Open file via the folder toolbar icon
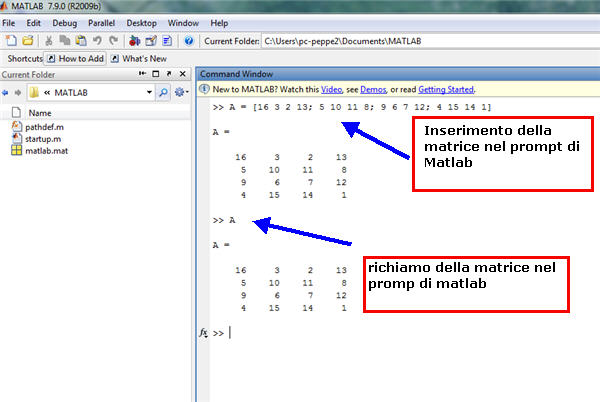Image resolution: width=600 pixels, height=402 pixels. pos(28,41)
